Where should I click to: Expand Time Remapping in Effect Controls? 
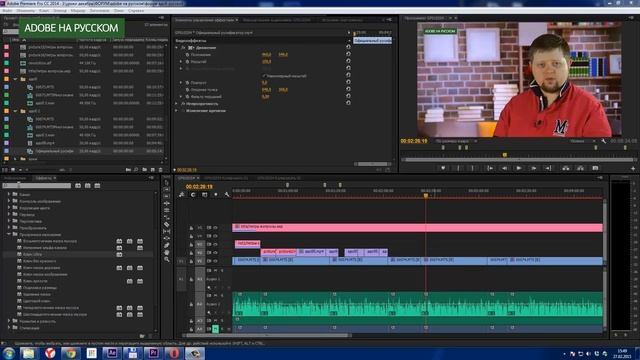(x=177, y=111)
